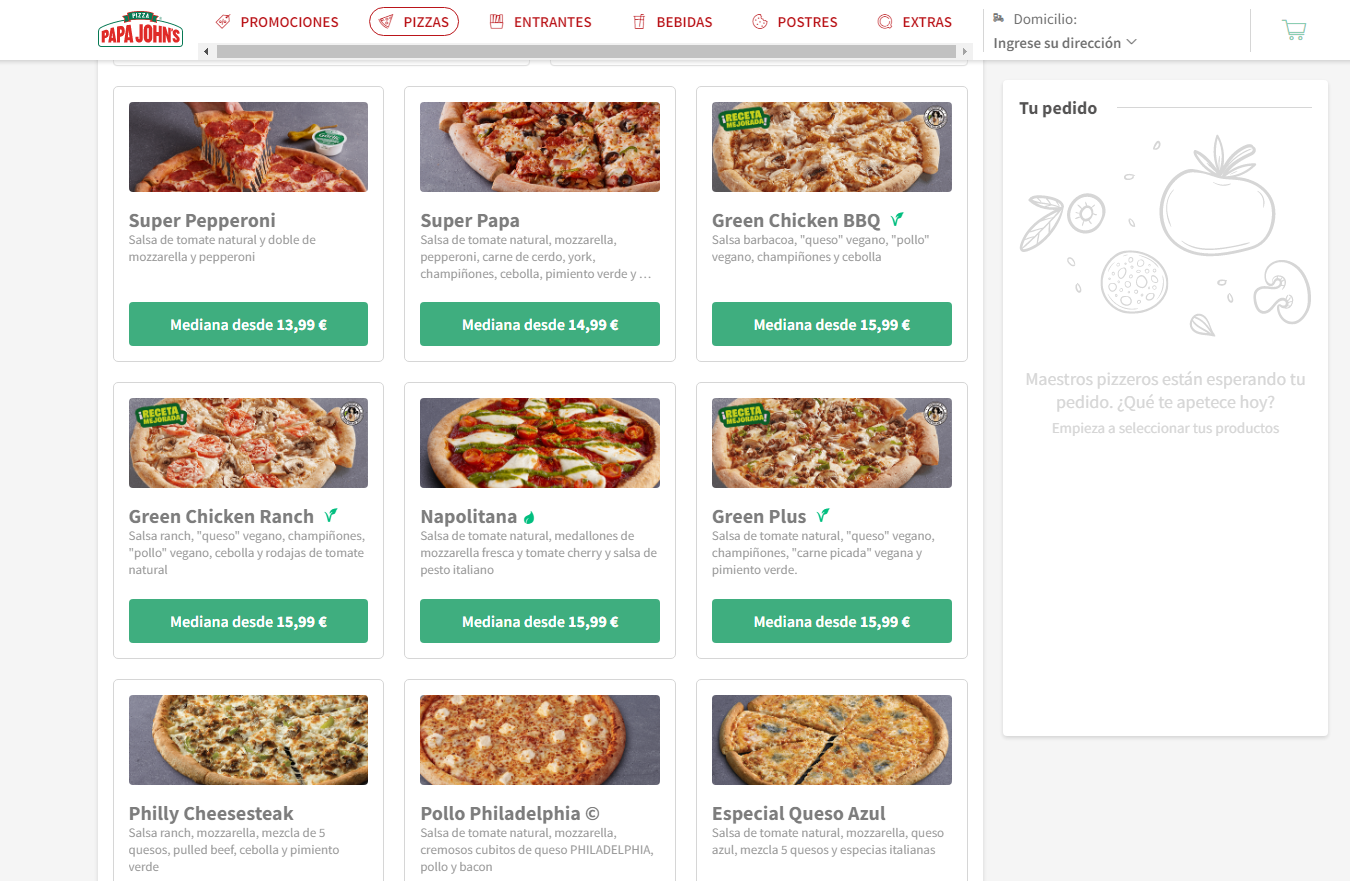Click the Super Papa title

[470, 220]
